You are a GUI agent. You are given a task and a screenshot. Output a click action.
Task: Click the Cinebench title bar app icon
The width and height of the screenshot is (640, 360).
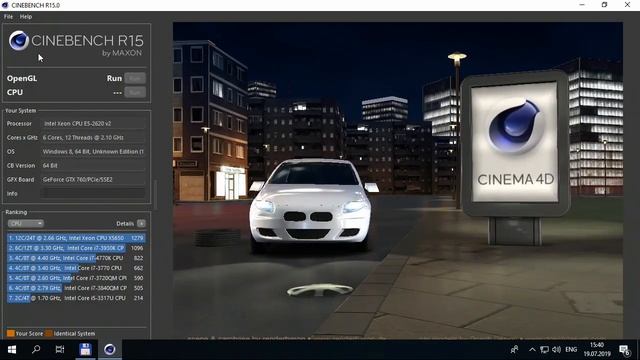[5, 5]
